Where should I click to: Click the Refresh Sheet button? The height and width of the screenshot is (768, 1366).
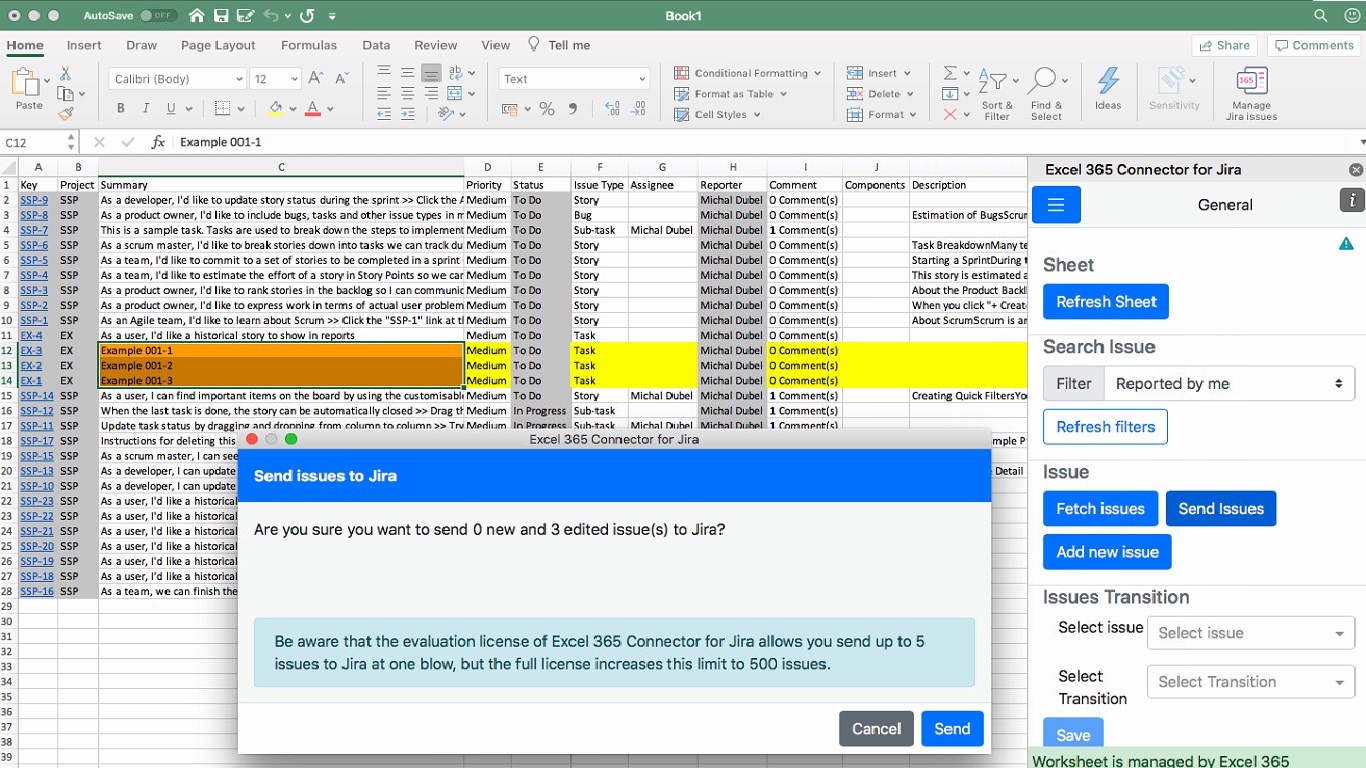click(x=1106, y=302)
